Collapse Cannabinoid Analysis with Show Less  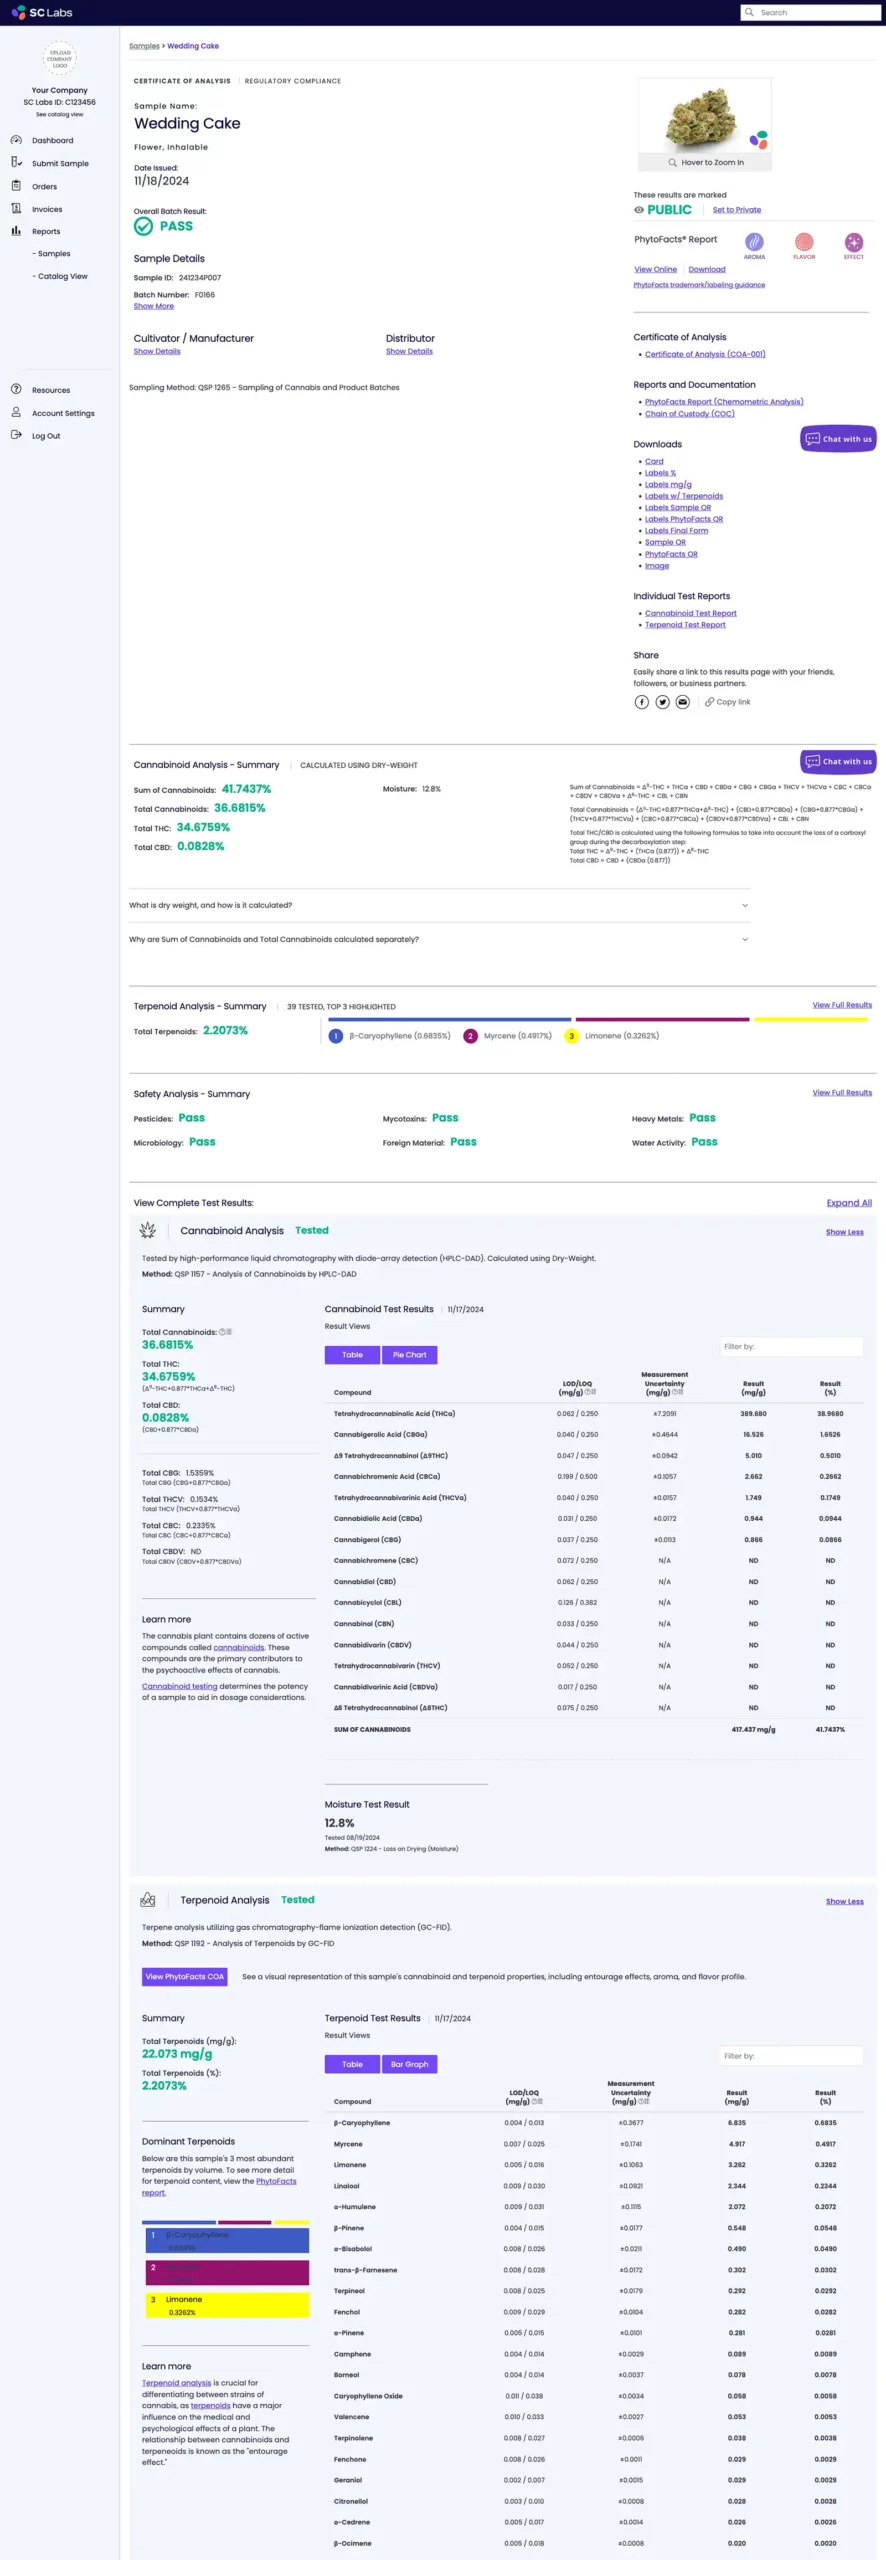click(845, 1232)
